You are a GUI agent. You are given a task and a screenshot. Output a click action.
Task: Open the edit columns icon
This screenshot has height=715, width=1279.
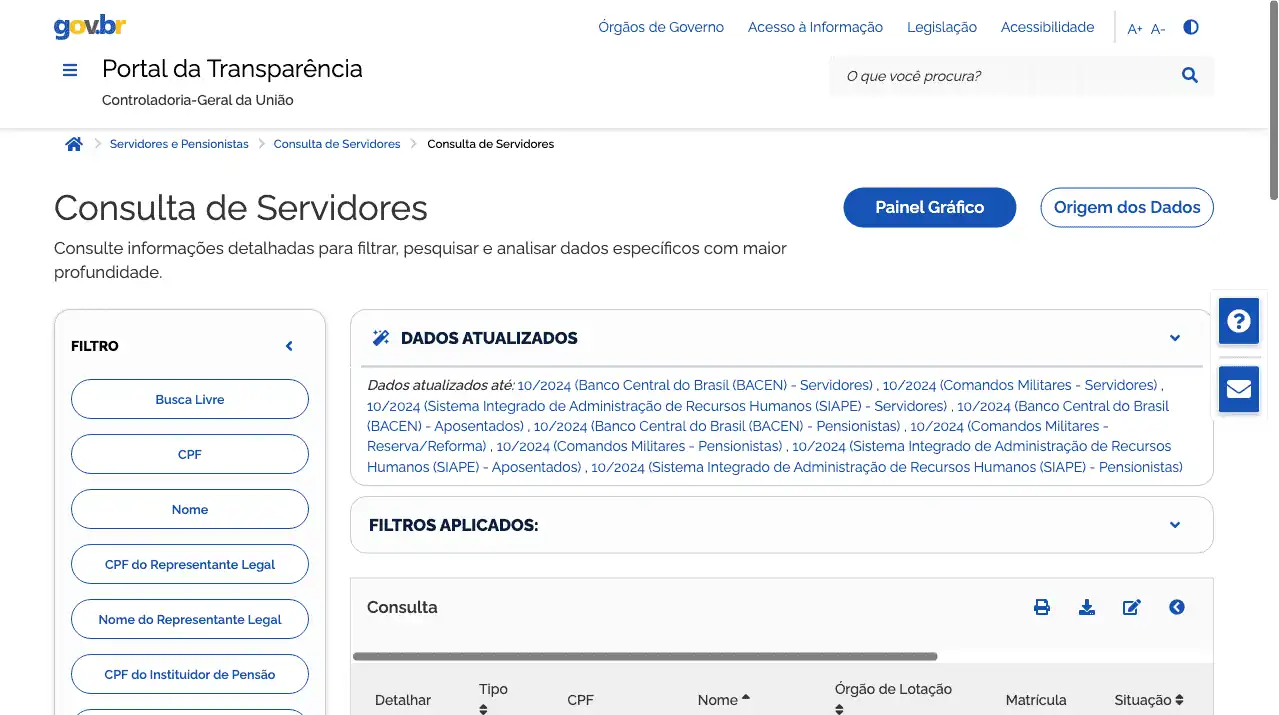coord(1131,607)
